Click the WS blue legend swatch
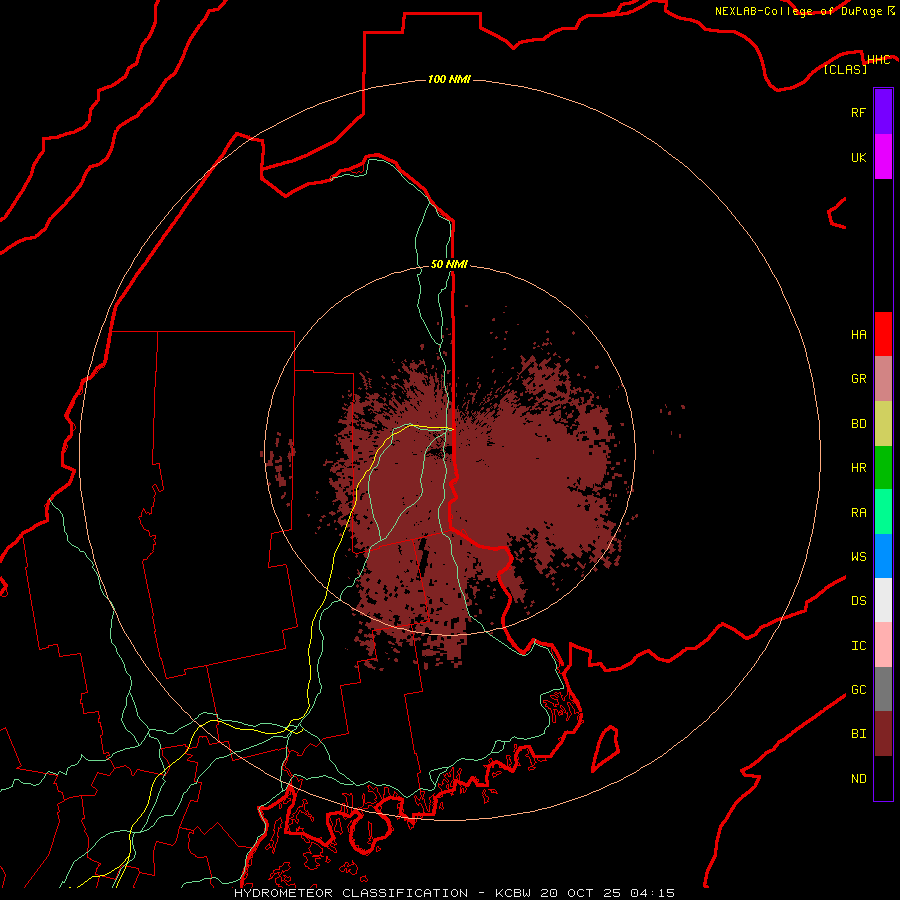900x900 pixels. coord(883,556)
